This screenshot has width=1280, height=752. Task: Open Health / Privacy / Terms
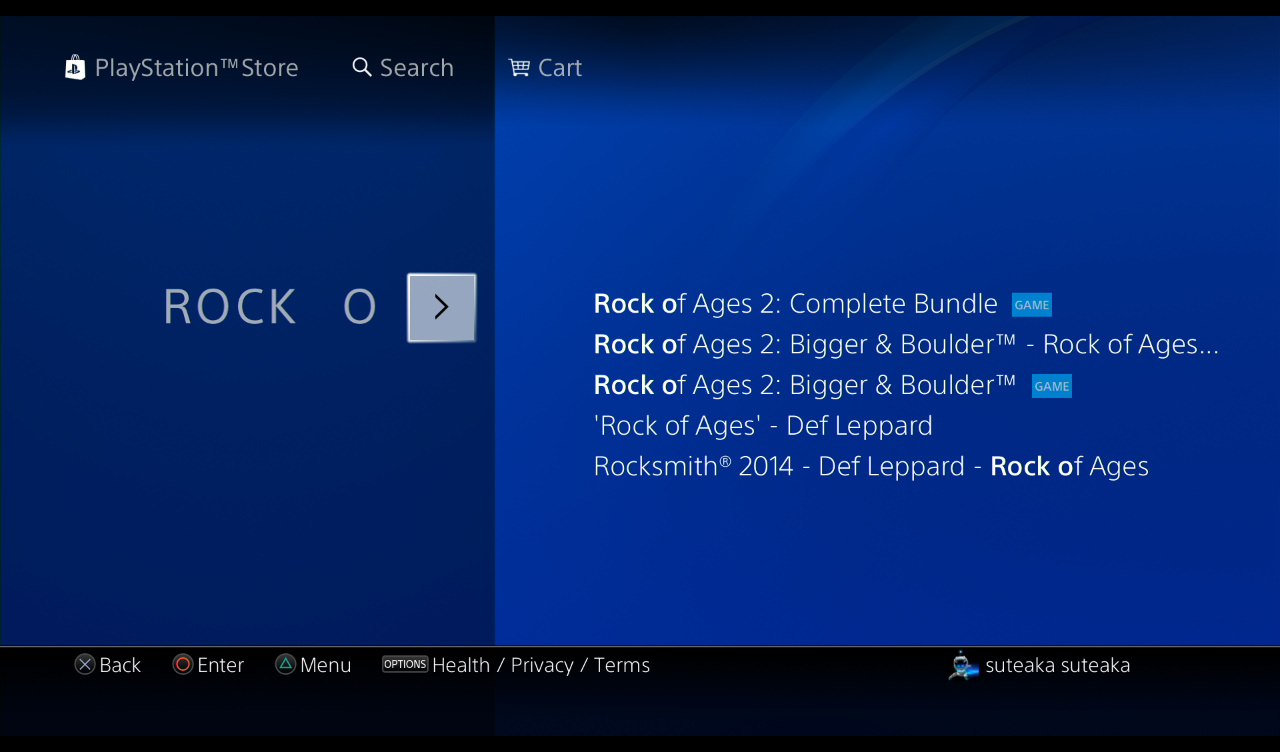[541, 665]
